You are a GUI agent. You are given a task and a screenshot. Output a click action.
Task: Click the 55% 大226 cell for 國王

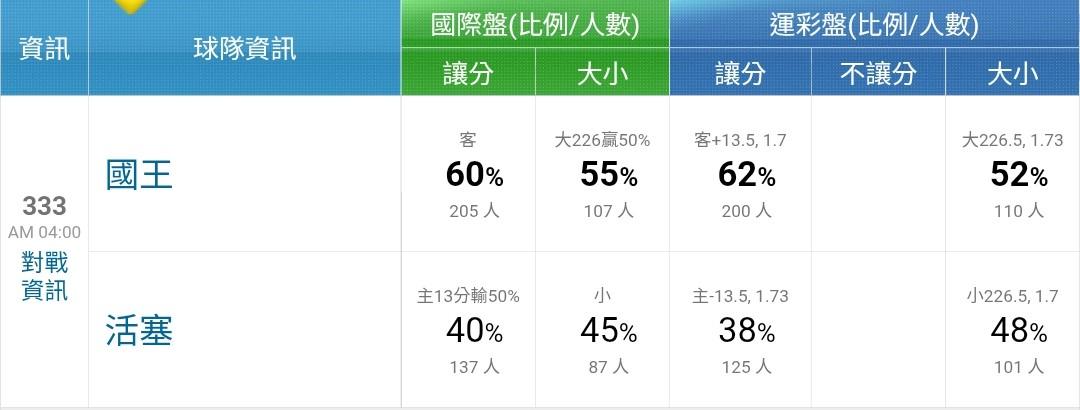click(x=602, y=176)
